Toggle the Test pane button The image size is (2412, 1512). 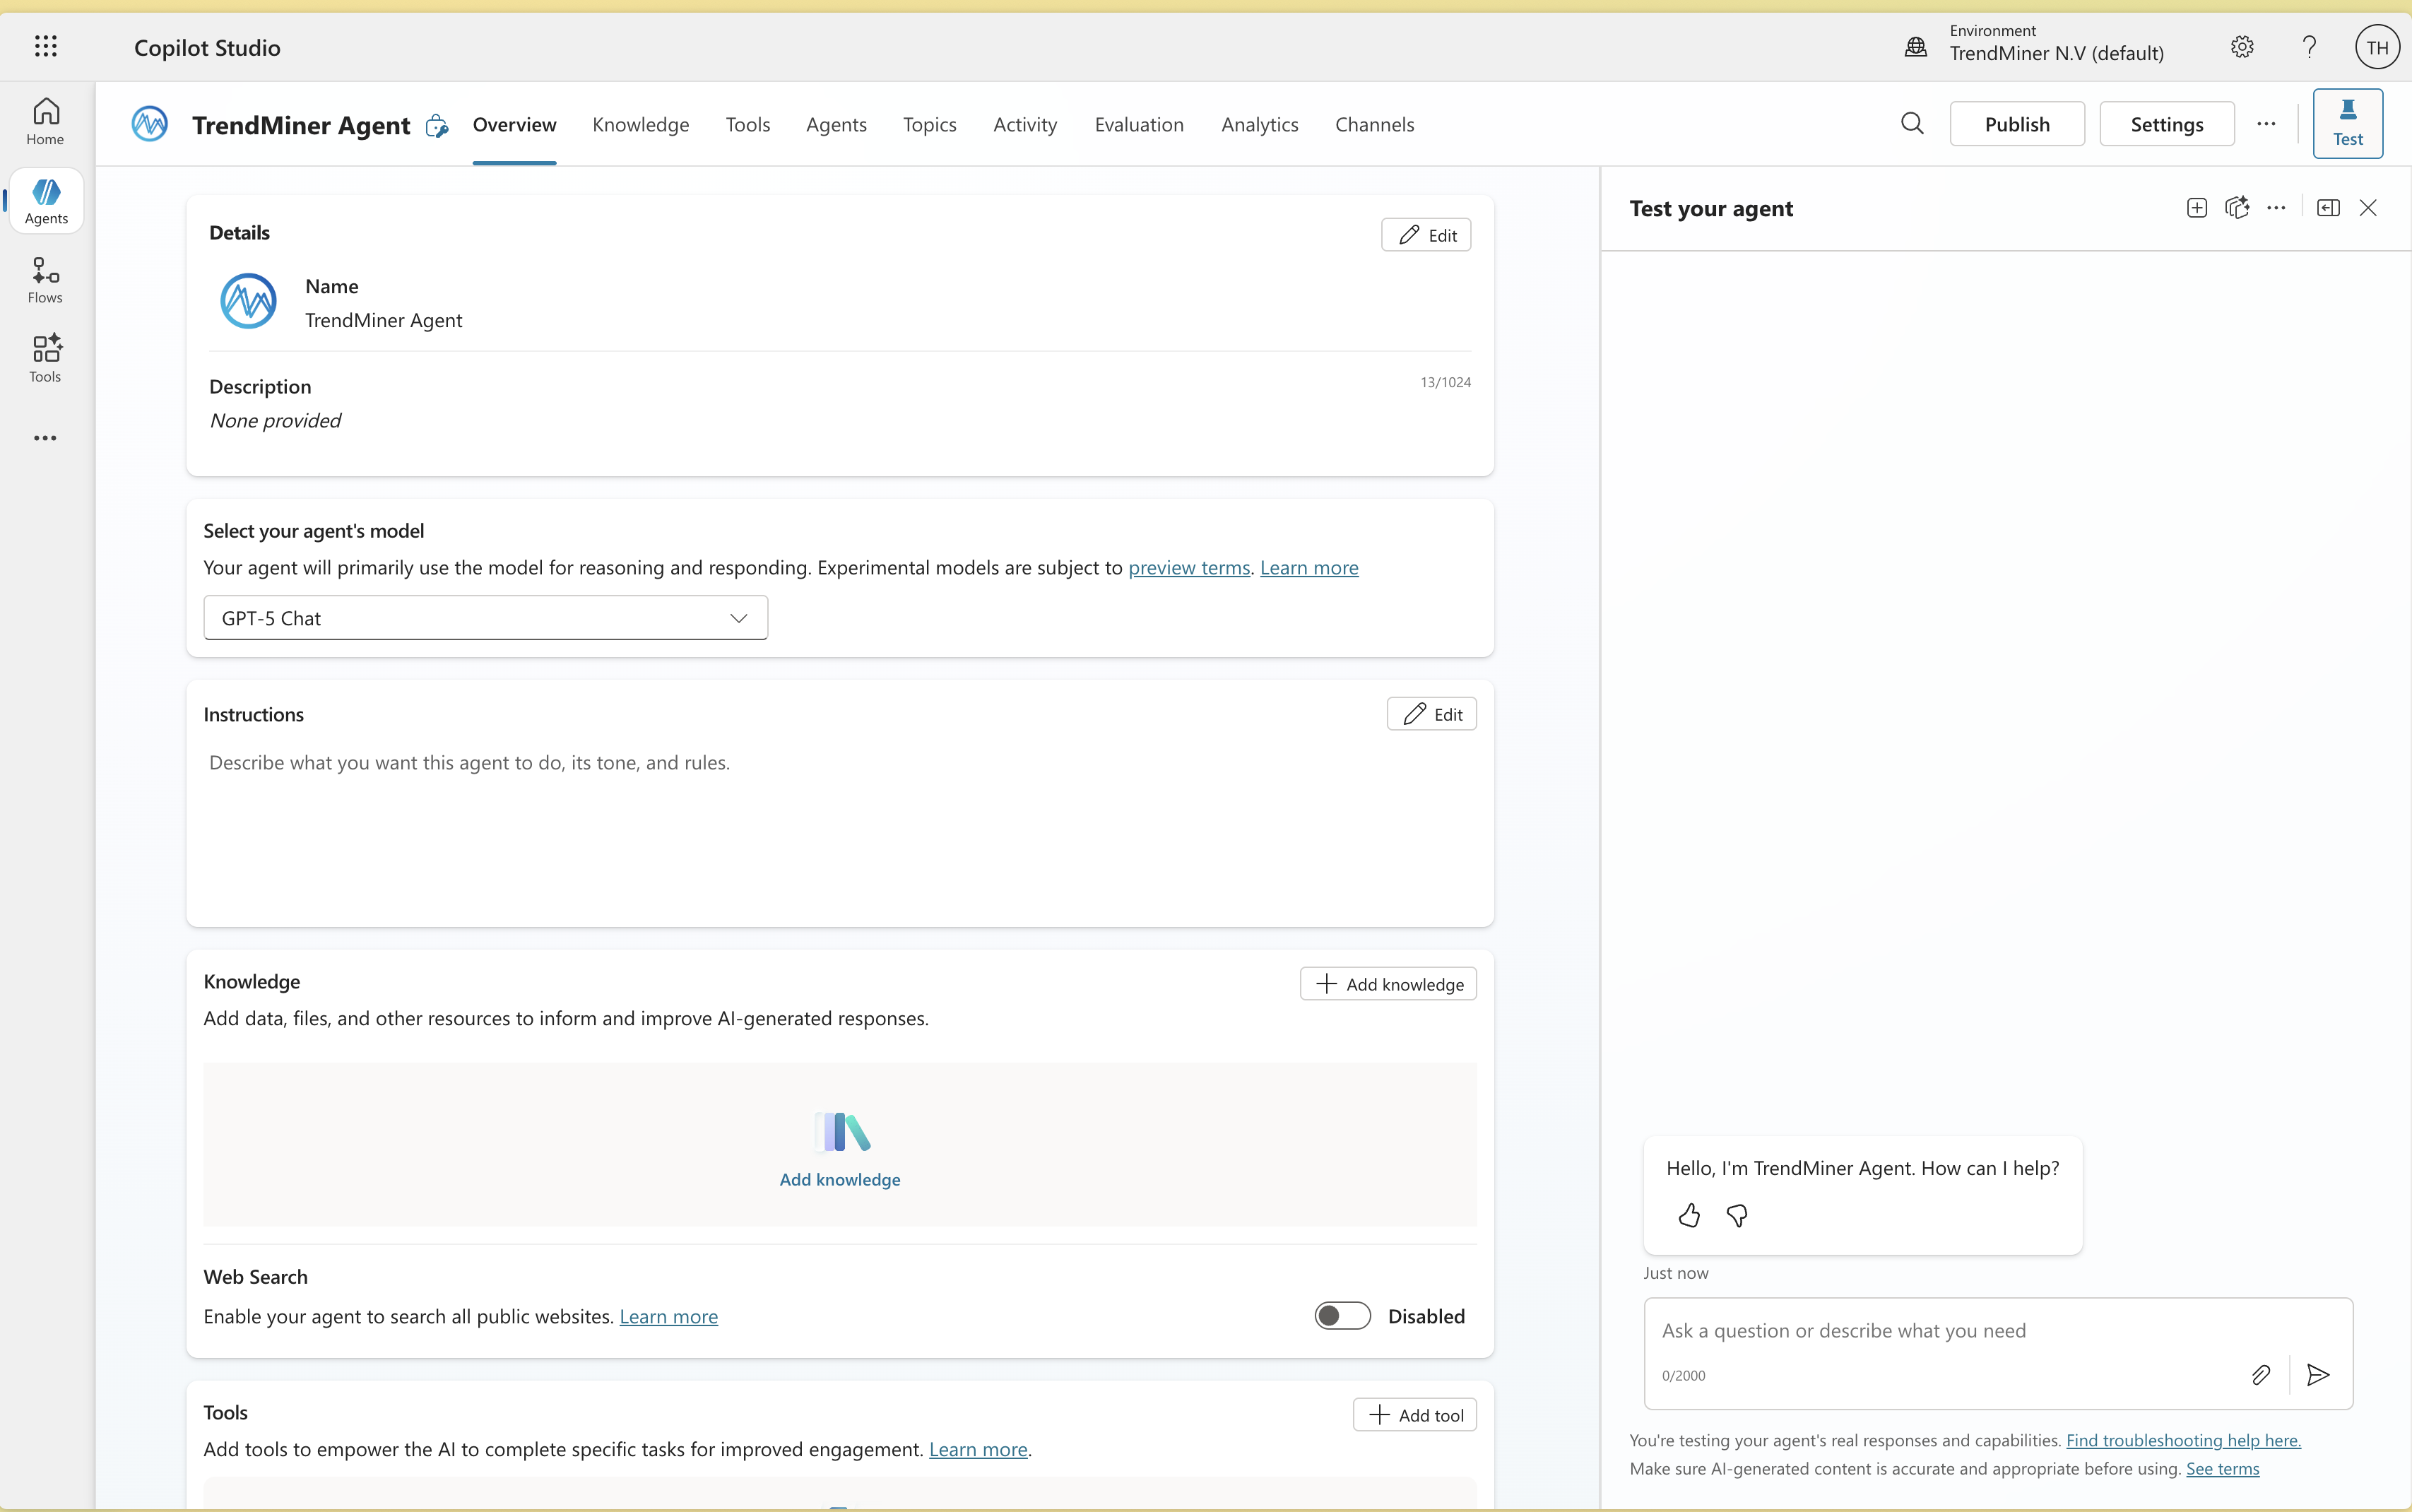pyautogui.click(x=2348, y=124)
